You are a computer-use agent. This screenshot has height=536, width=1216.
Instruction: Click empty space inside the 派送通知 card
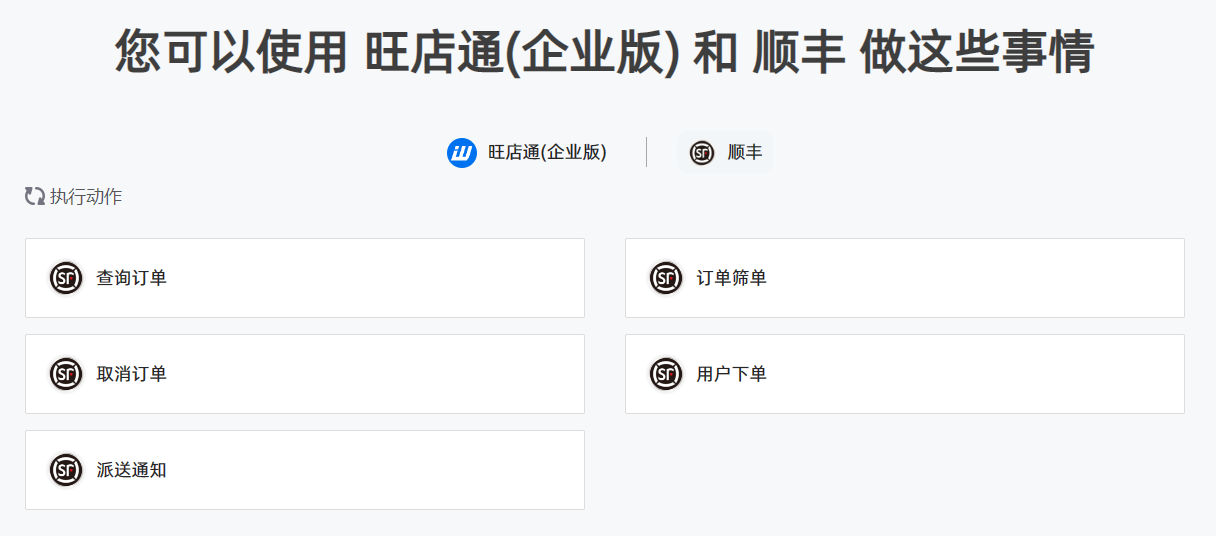tap(380, 470)
